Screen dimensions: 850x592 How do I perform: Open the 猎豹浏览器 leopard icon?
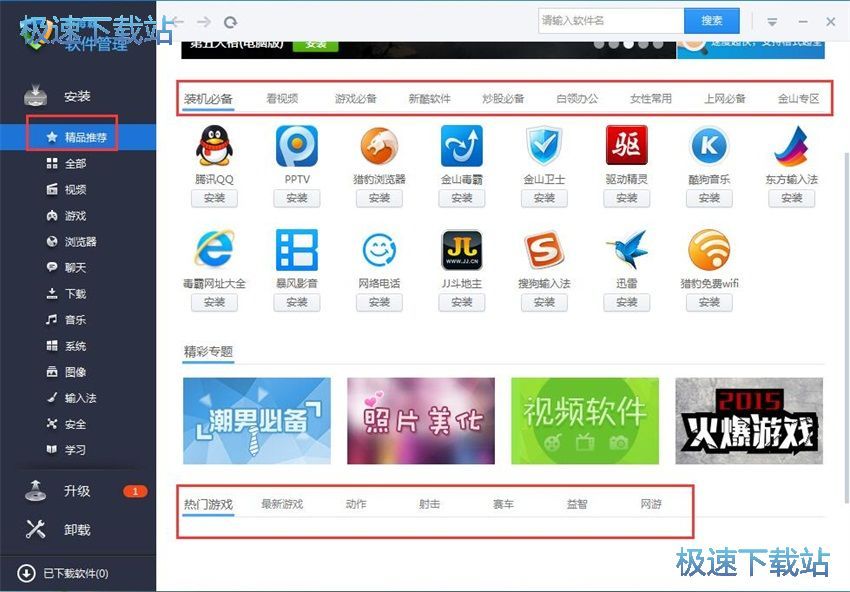(379, 145)
